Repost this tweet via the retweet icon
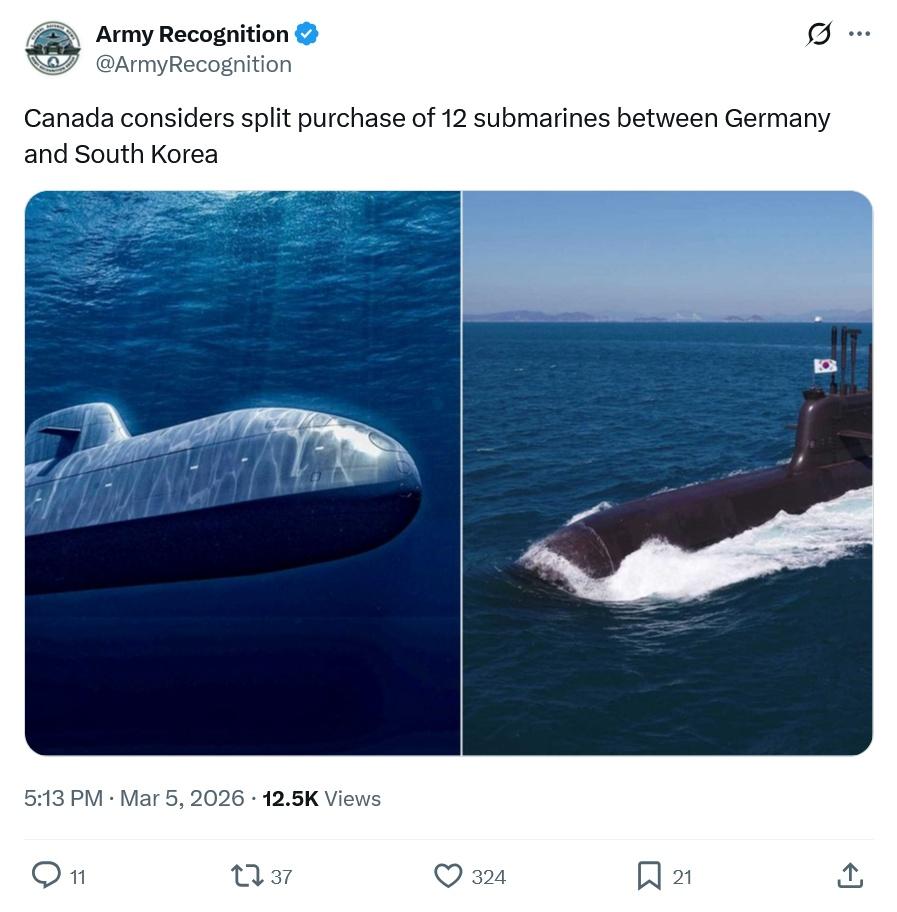Image resolution: width=897 pixels, height=912 pixels. point(247,875)
